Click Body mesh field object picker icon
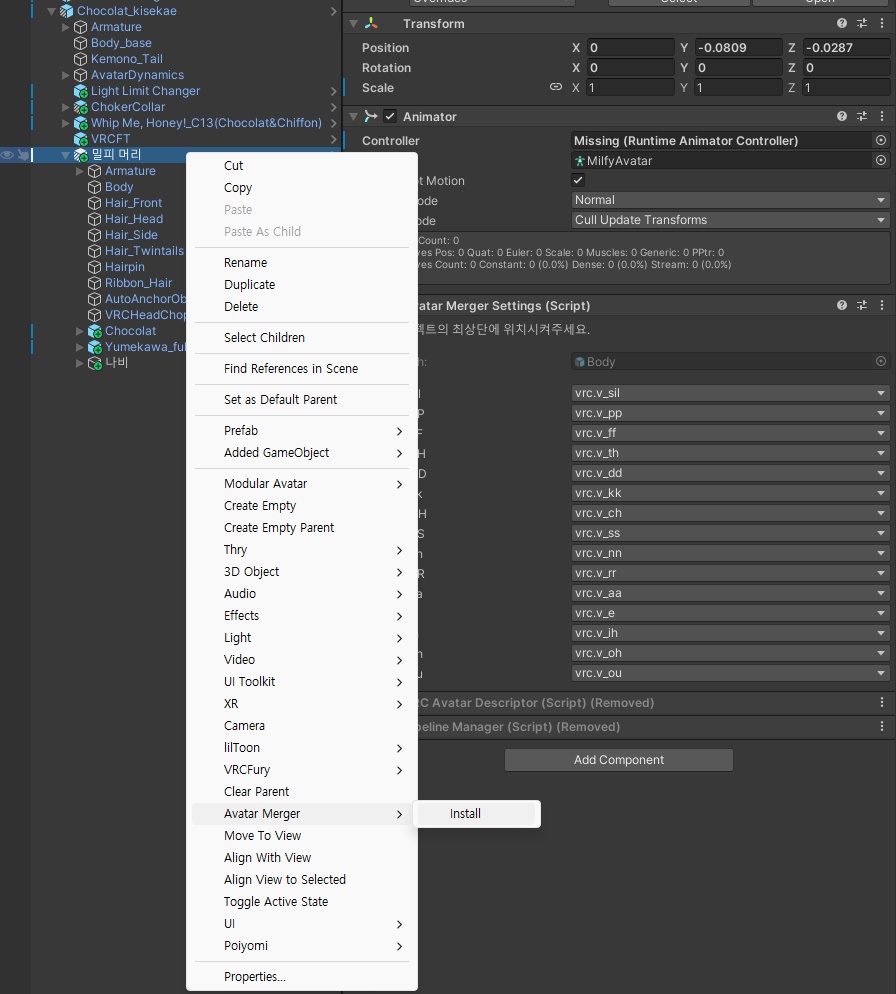 coord(881,361)
